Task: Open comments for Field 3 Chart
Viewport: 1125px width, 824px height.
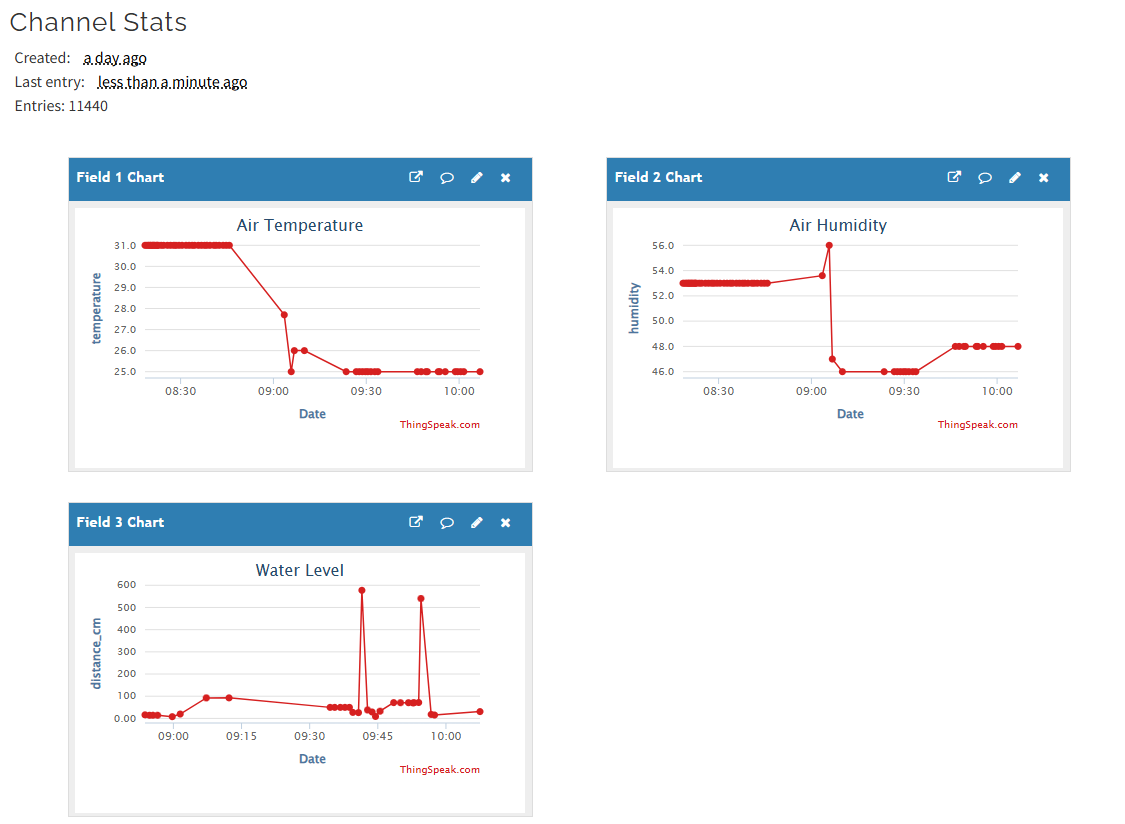Action: tap(446, 523)
